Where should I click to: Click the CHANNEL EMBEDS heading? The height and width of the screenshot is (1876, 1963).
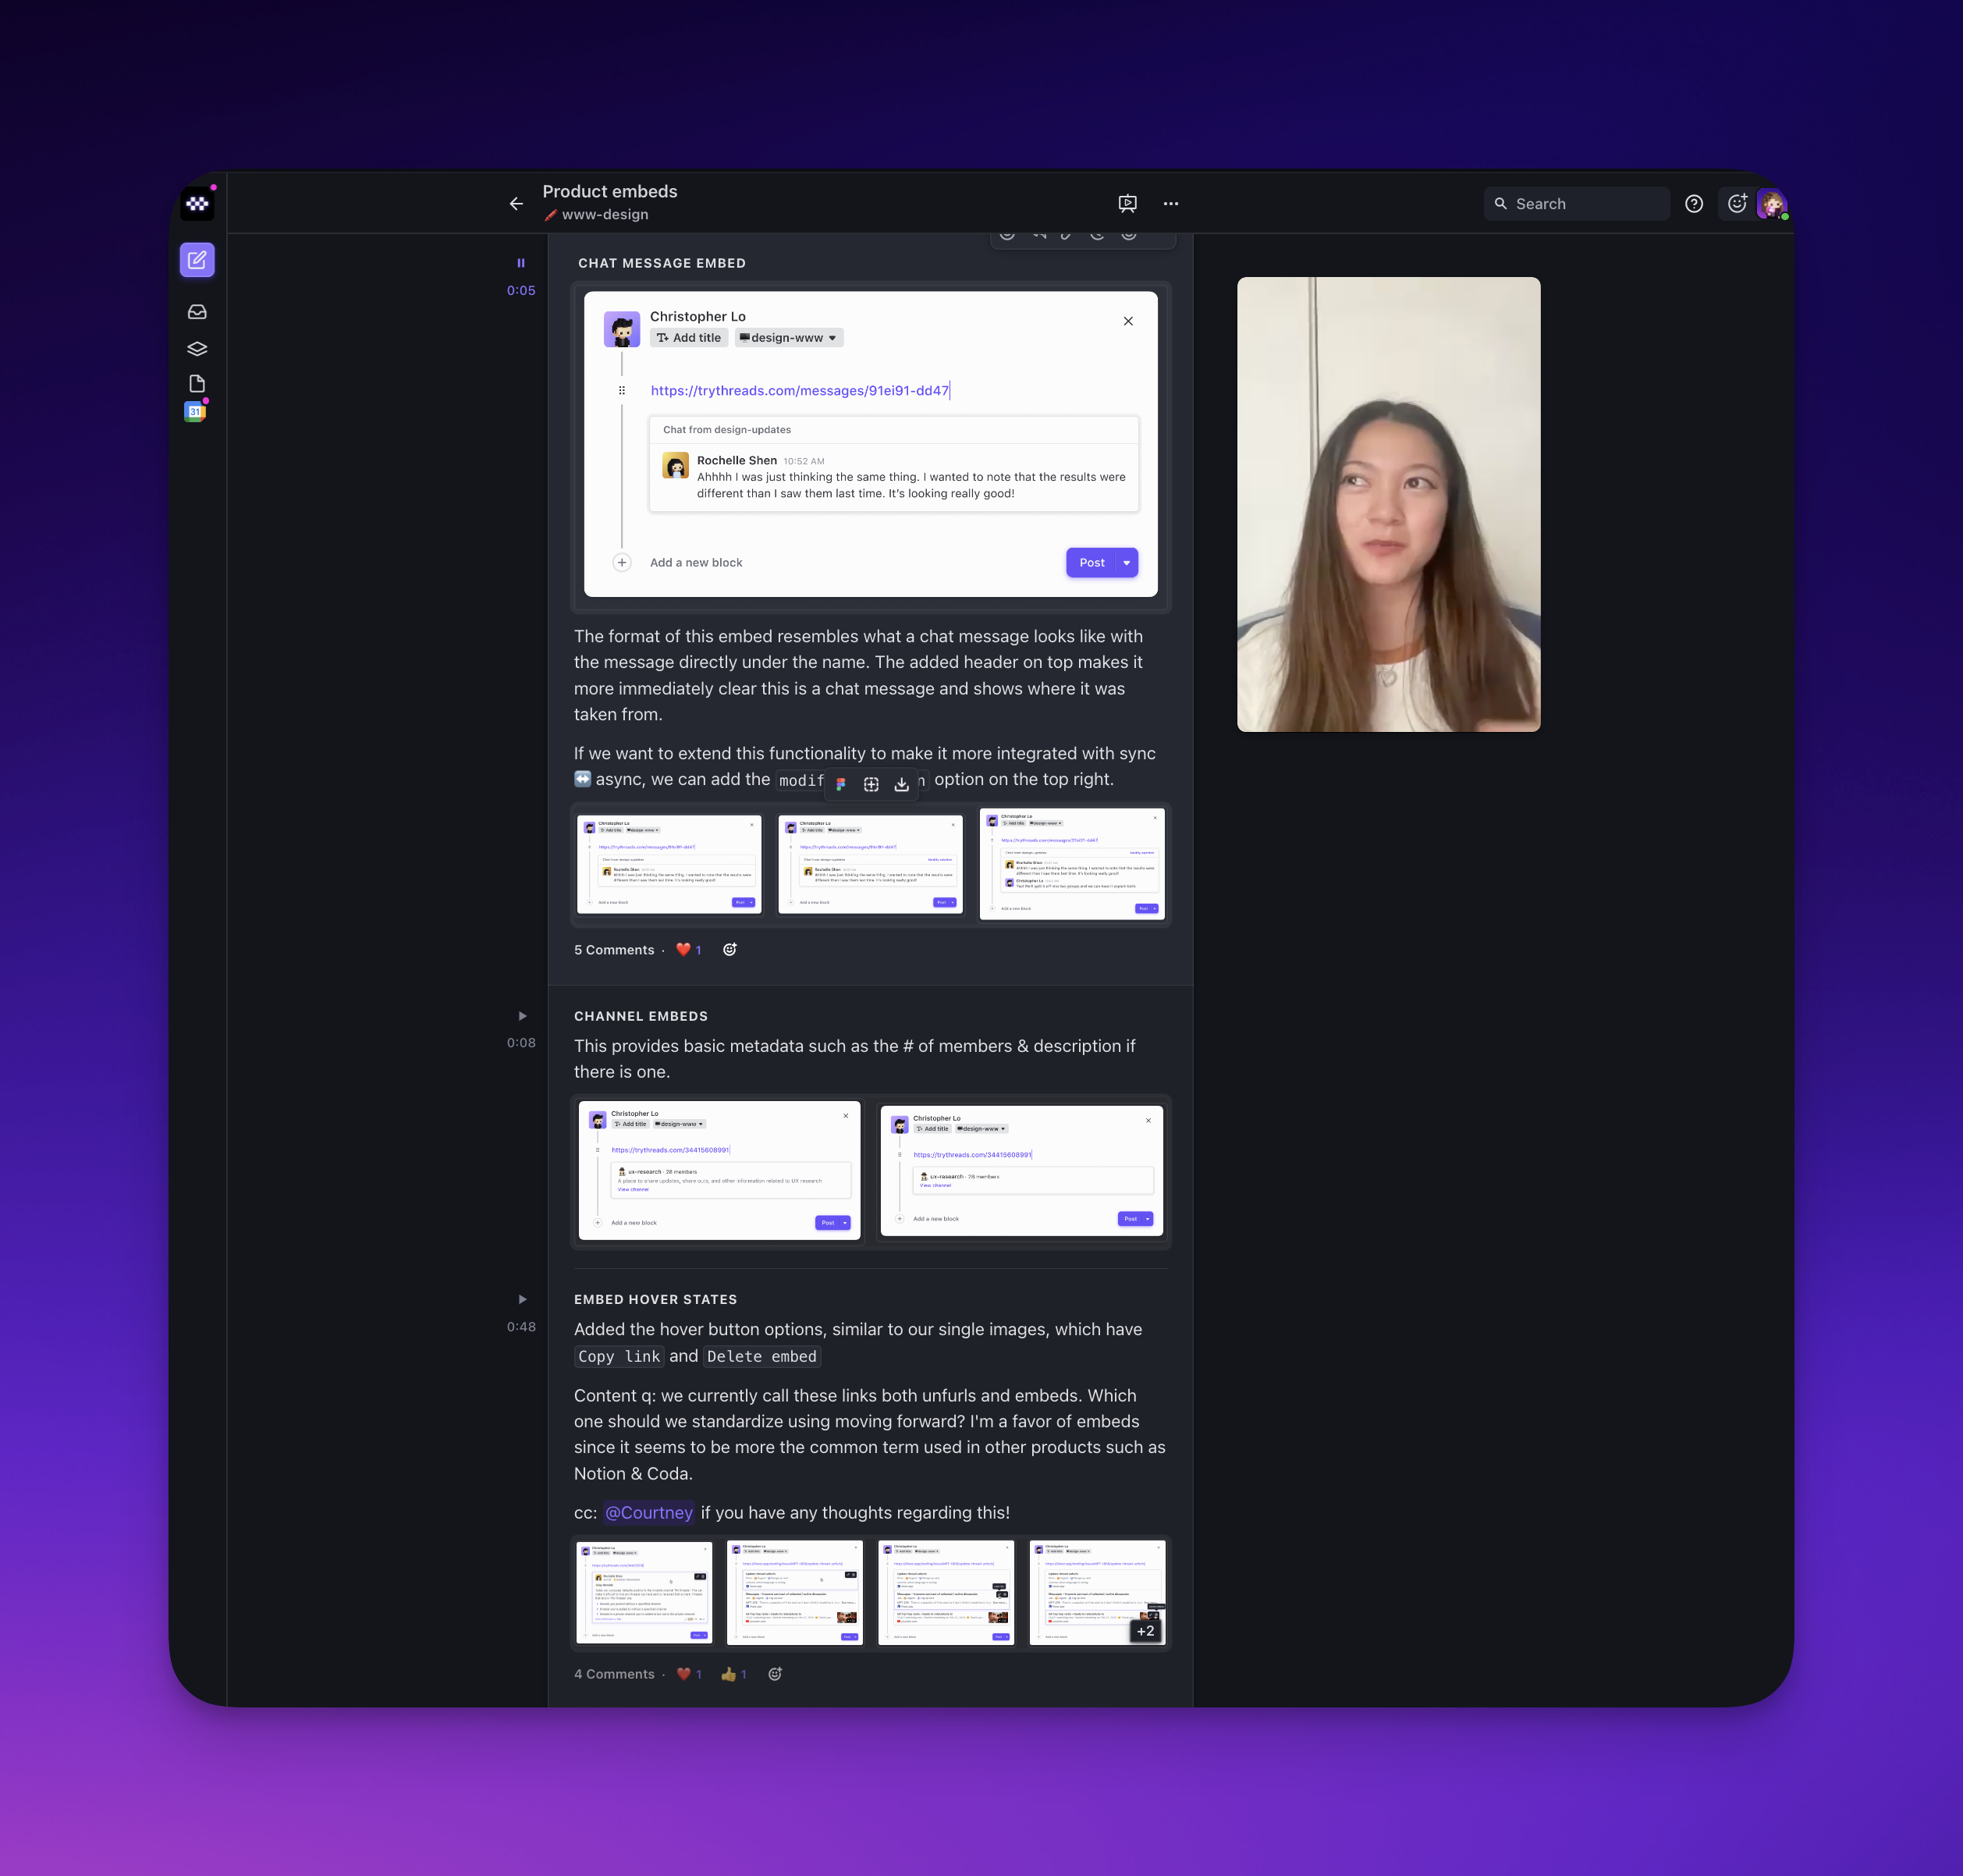coord(641,1016)
